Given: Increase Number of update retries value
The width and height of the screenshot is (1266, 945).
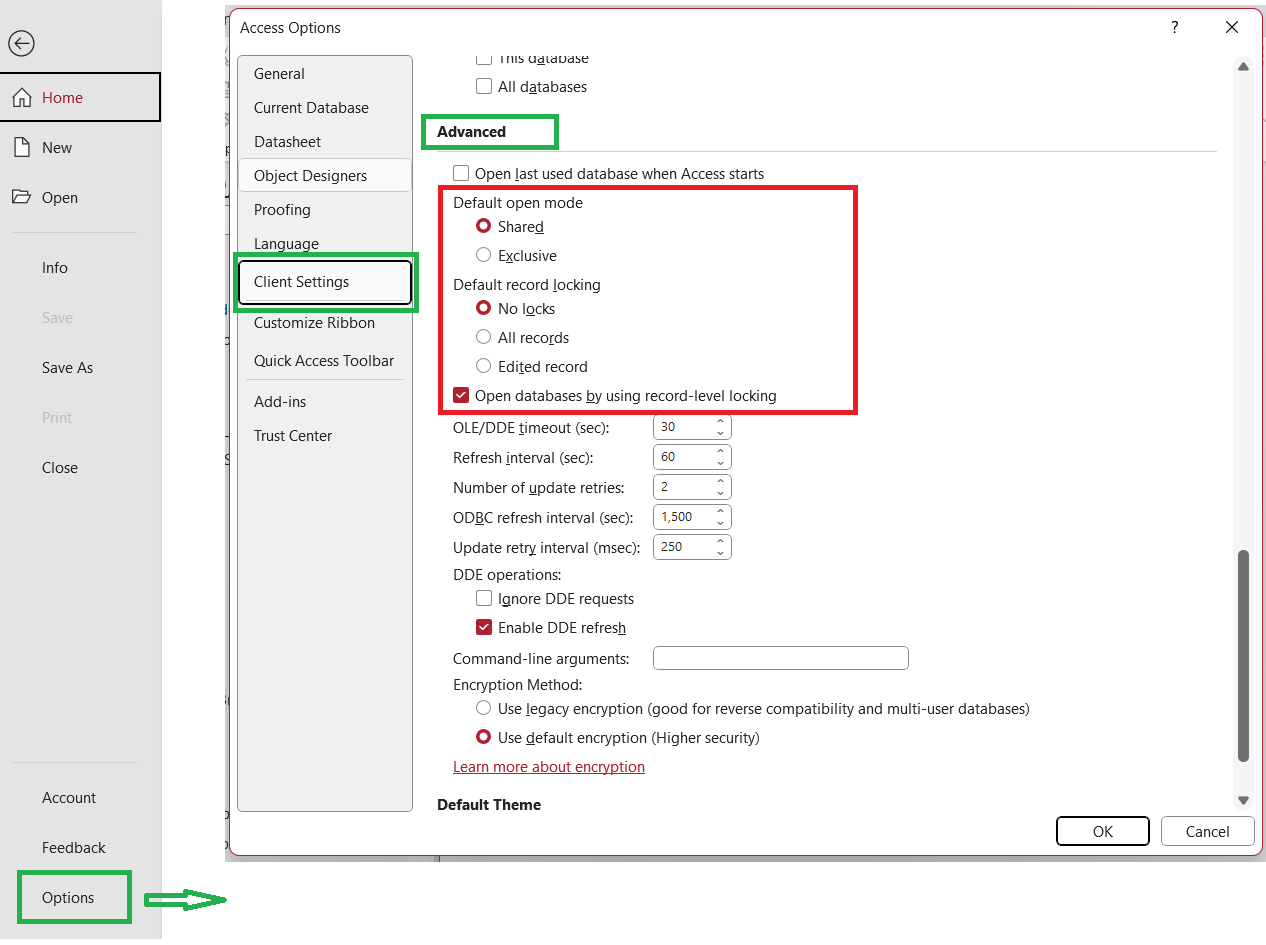Looking at the screenshot, I should coord(721,482).
